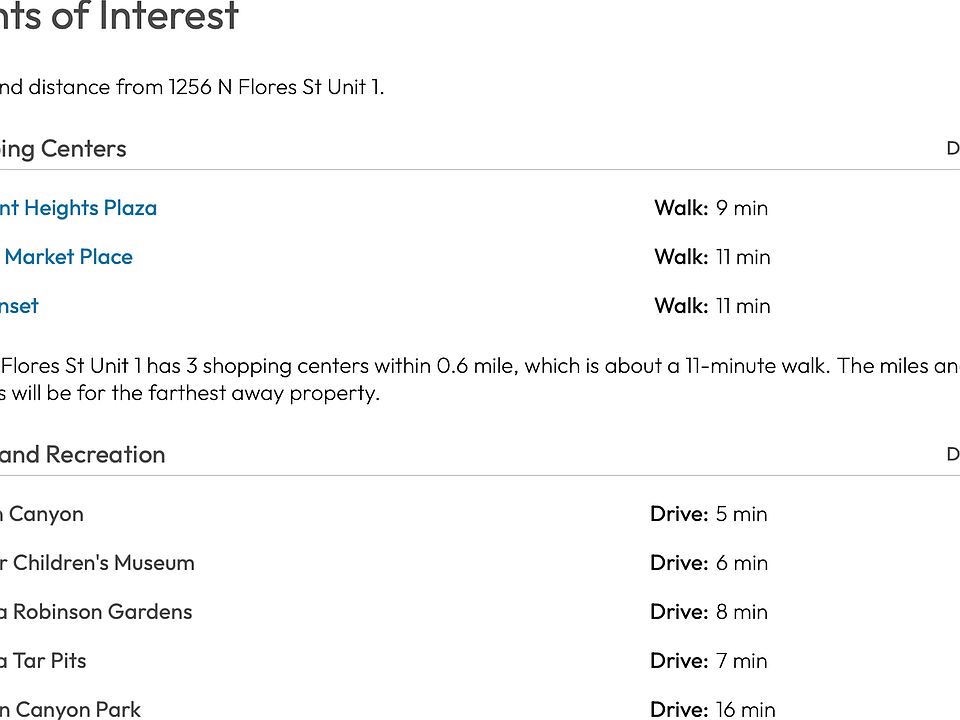Select the Tar Pits entry
The image size is (960, 720).
[x=43, y=661]
